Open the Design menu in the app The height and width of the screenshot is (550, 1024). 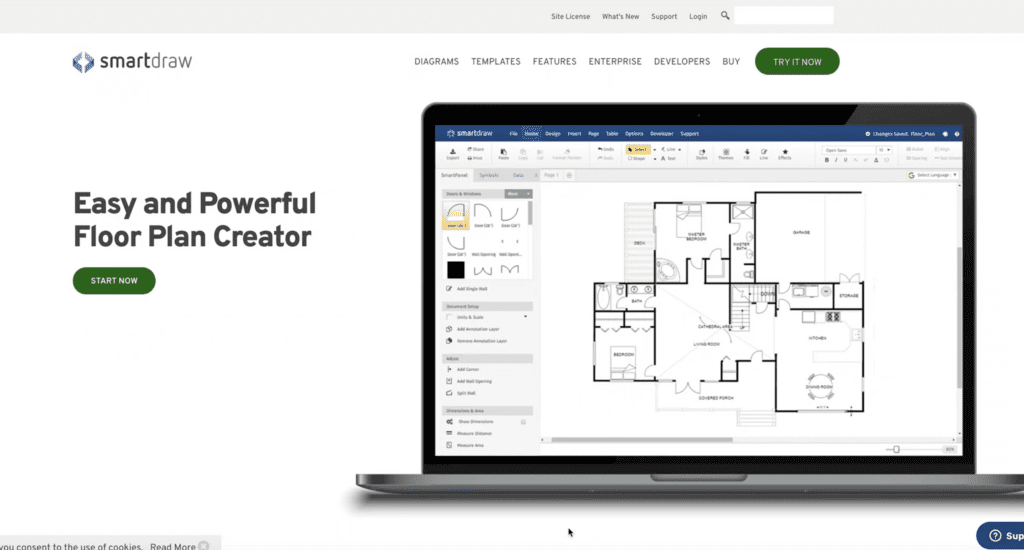pyautogui.click(x=552, y=133)
